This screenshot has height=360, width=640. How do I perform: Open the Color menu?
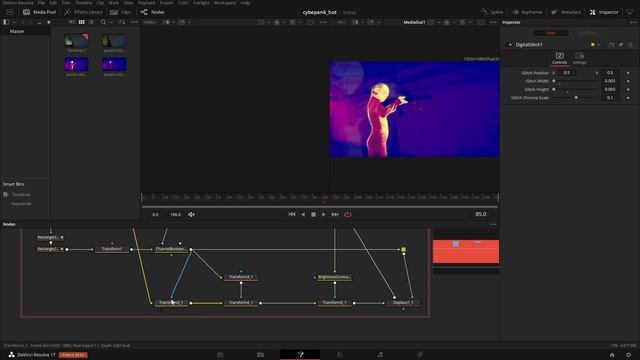183,3
